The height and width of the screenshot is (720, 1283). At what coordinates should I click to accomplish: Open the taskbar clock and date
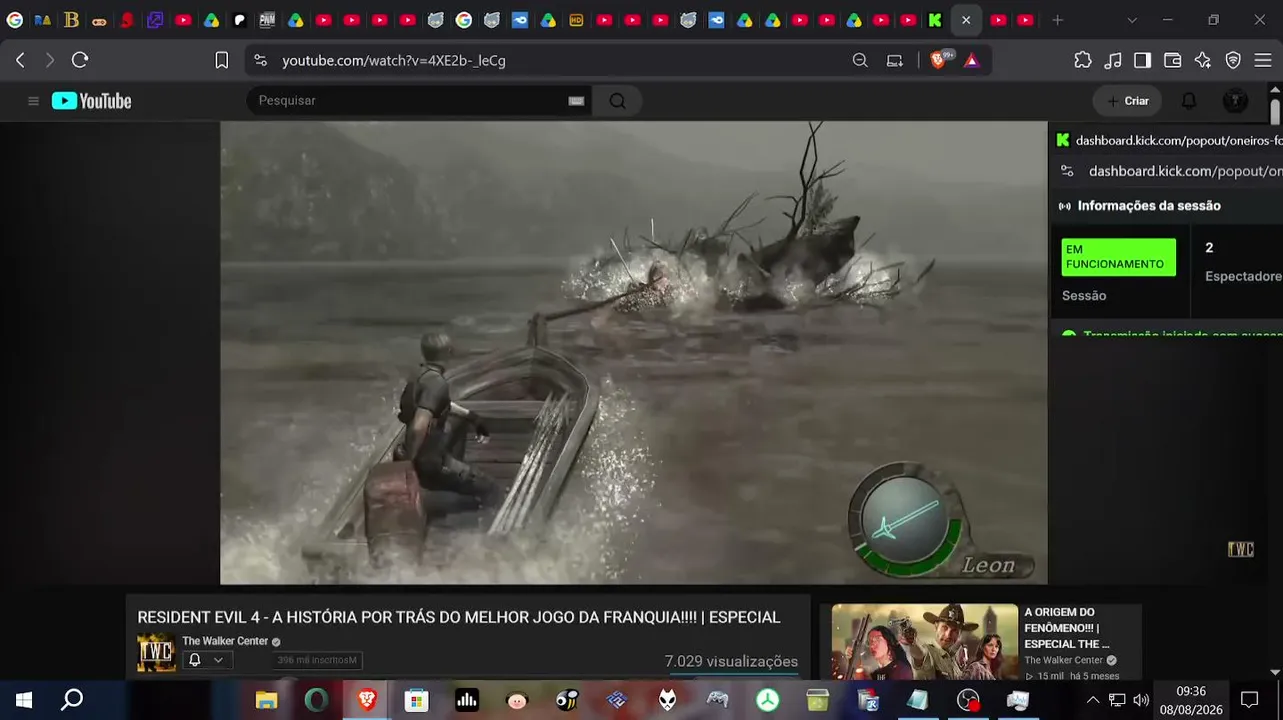(x=1191, y=700)
